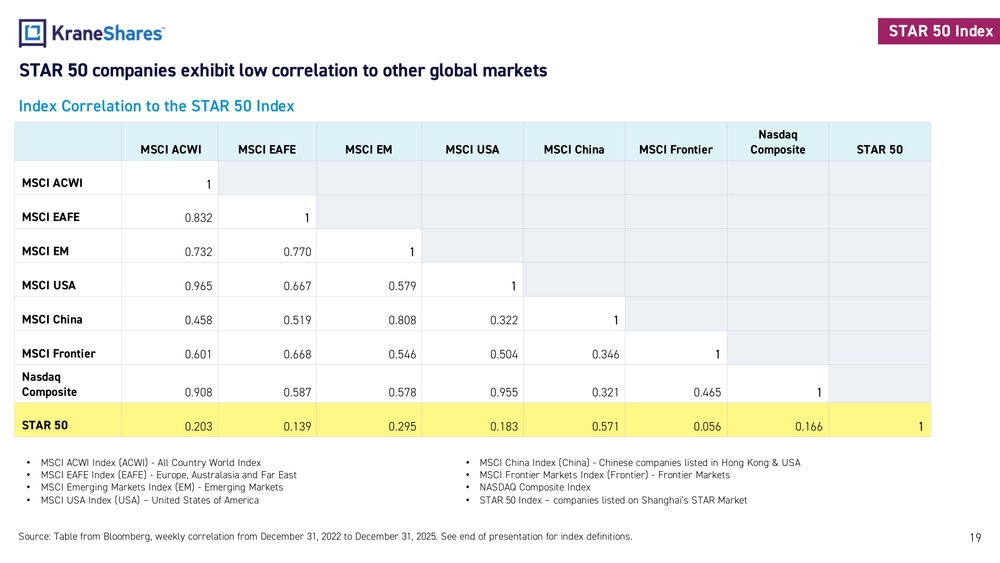
Task: Click the 0.955 Nasdaq Composite correlation cell
Action: tap(504, 393)
